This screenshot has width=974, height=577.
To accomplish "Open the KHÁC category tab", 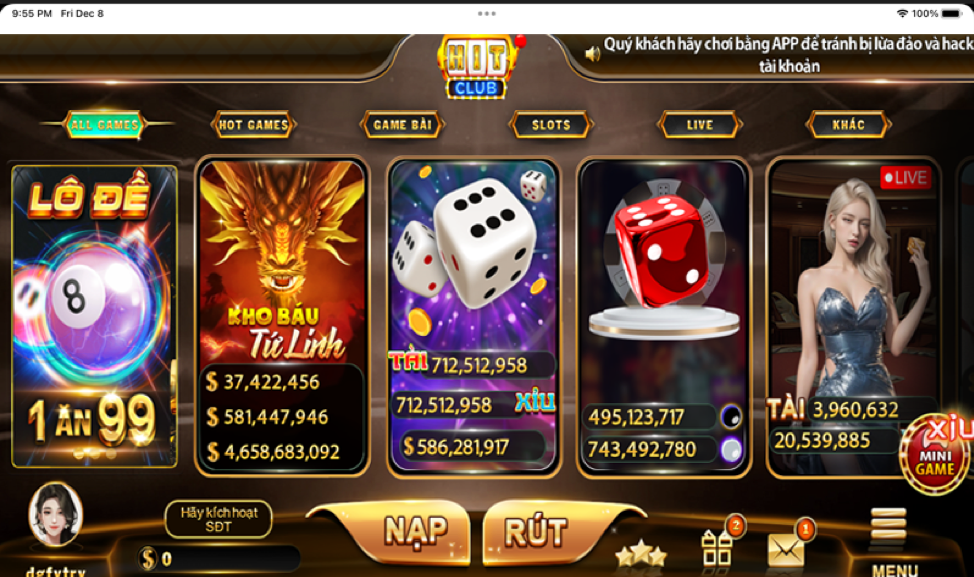I will 849,125.
